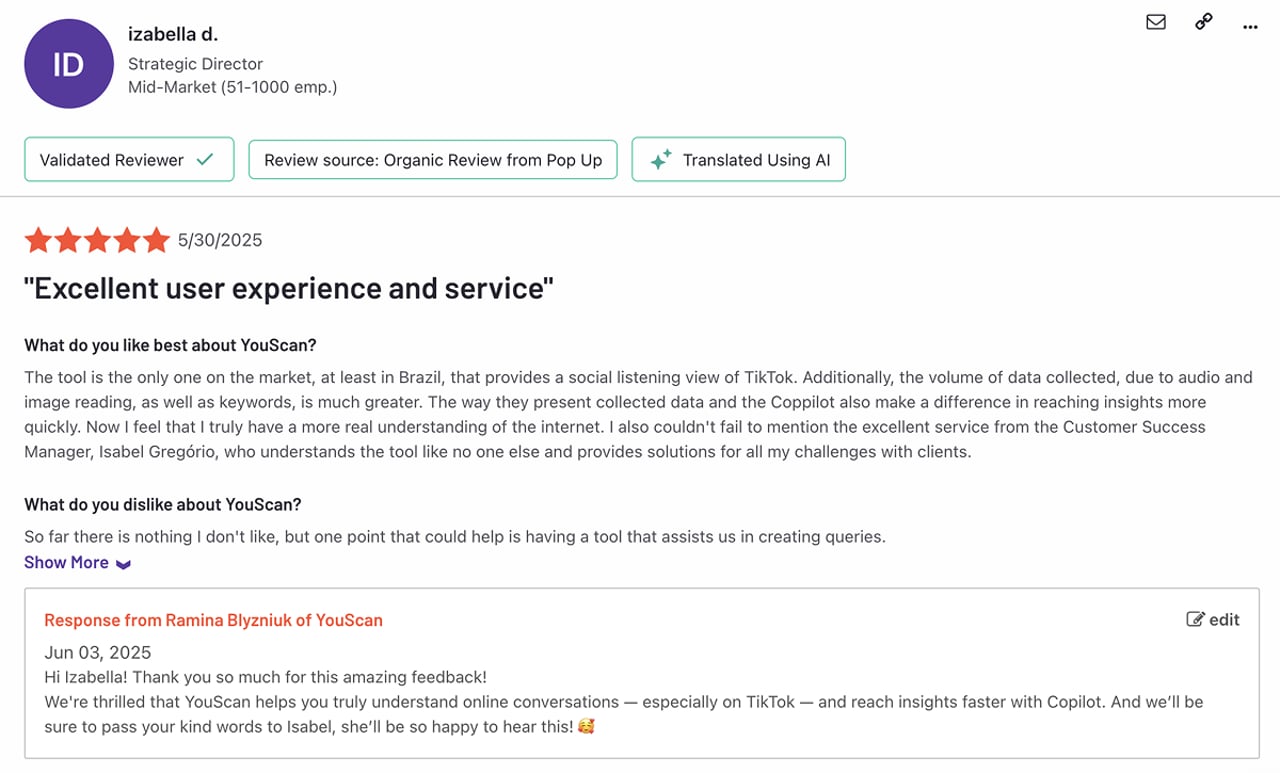The width and height of the screenshot is (1280, 773).
Task: Expand the review with Show More
Action: 66,563
